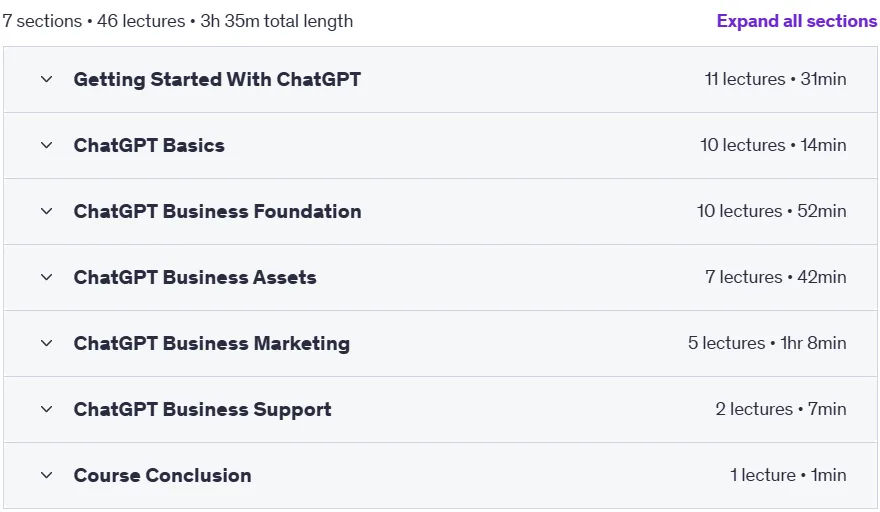Viewport: 880px width, 512px height.
Task: Open ChatGPT Business Foundation section title
Action: click(x=217, y=211)
